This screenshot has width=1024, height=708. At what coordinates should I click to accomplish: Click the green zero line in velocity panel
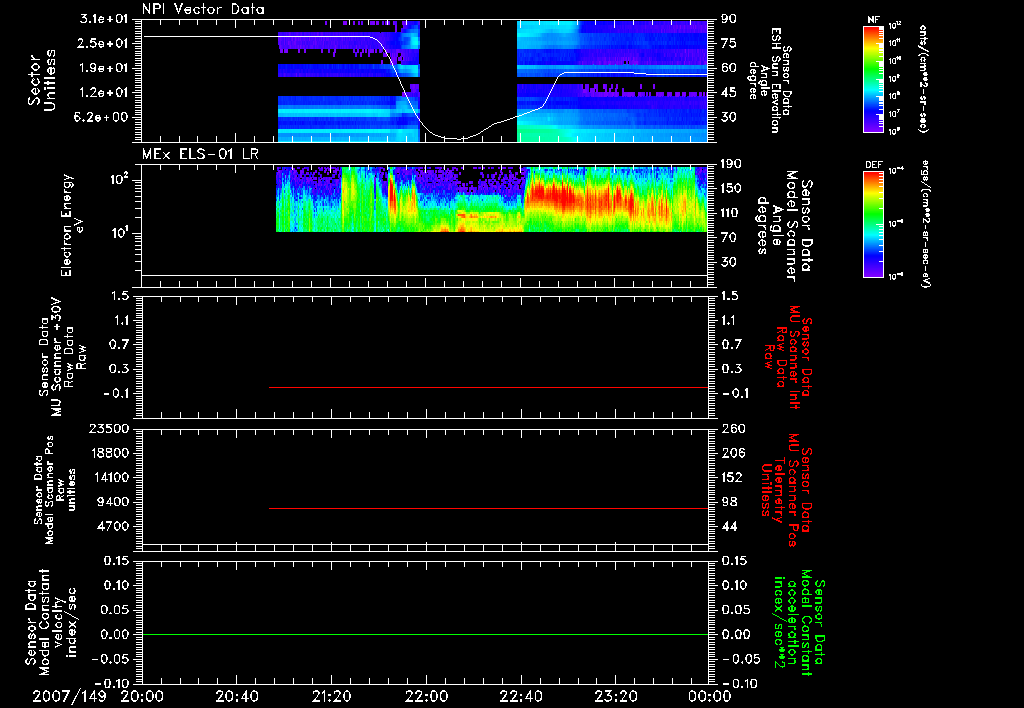[425, 634]
